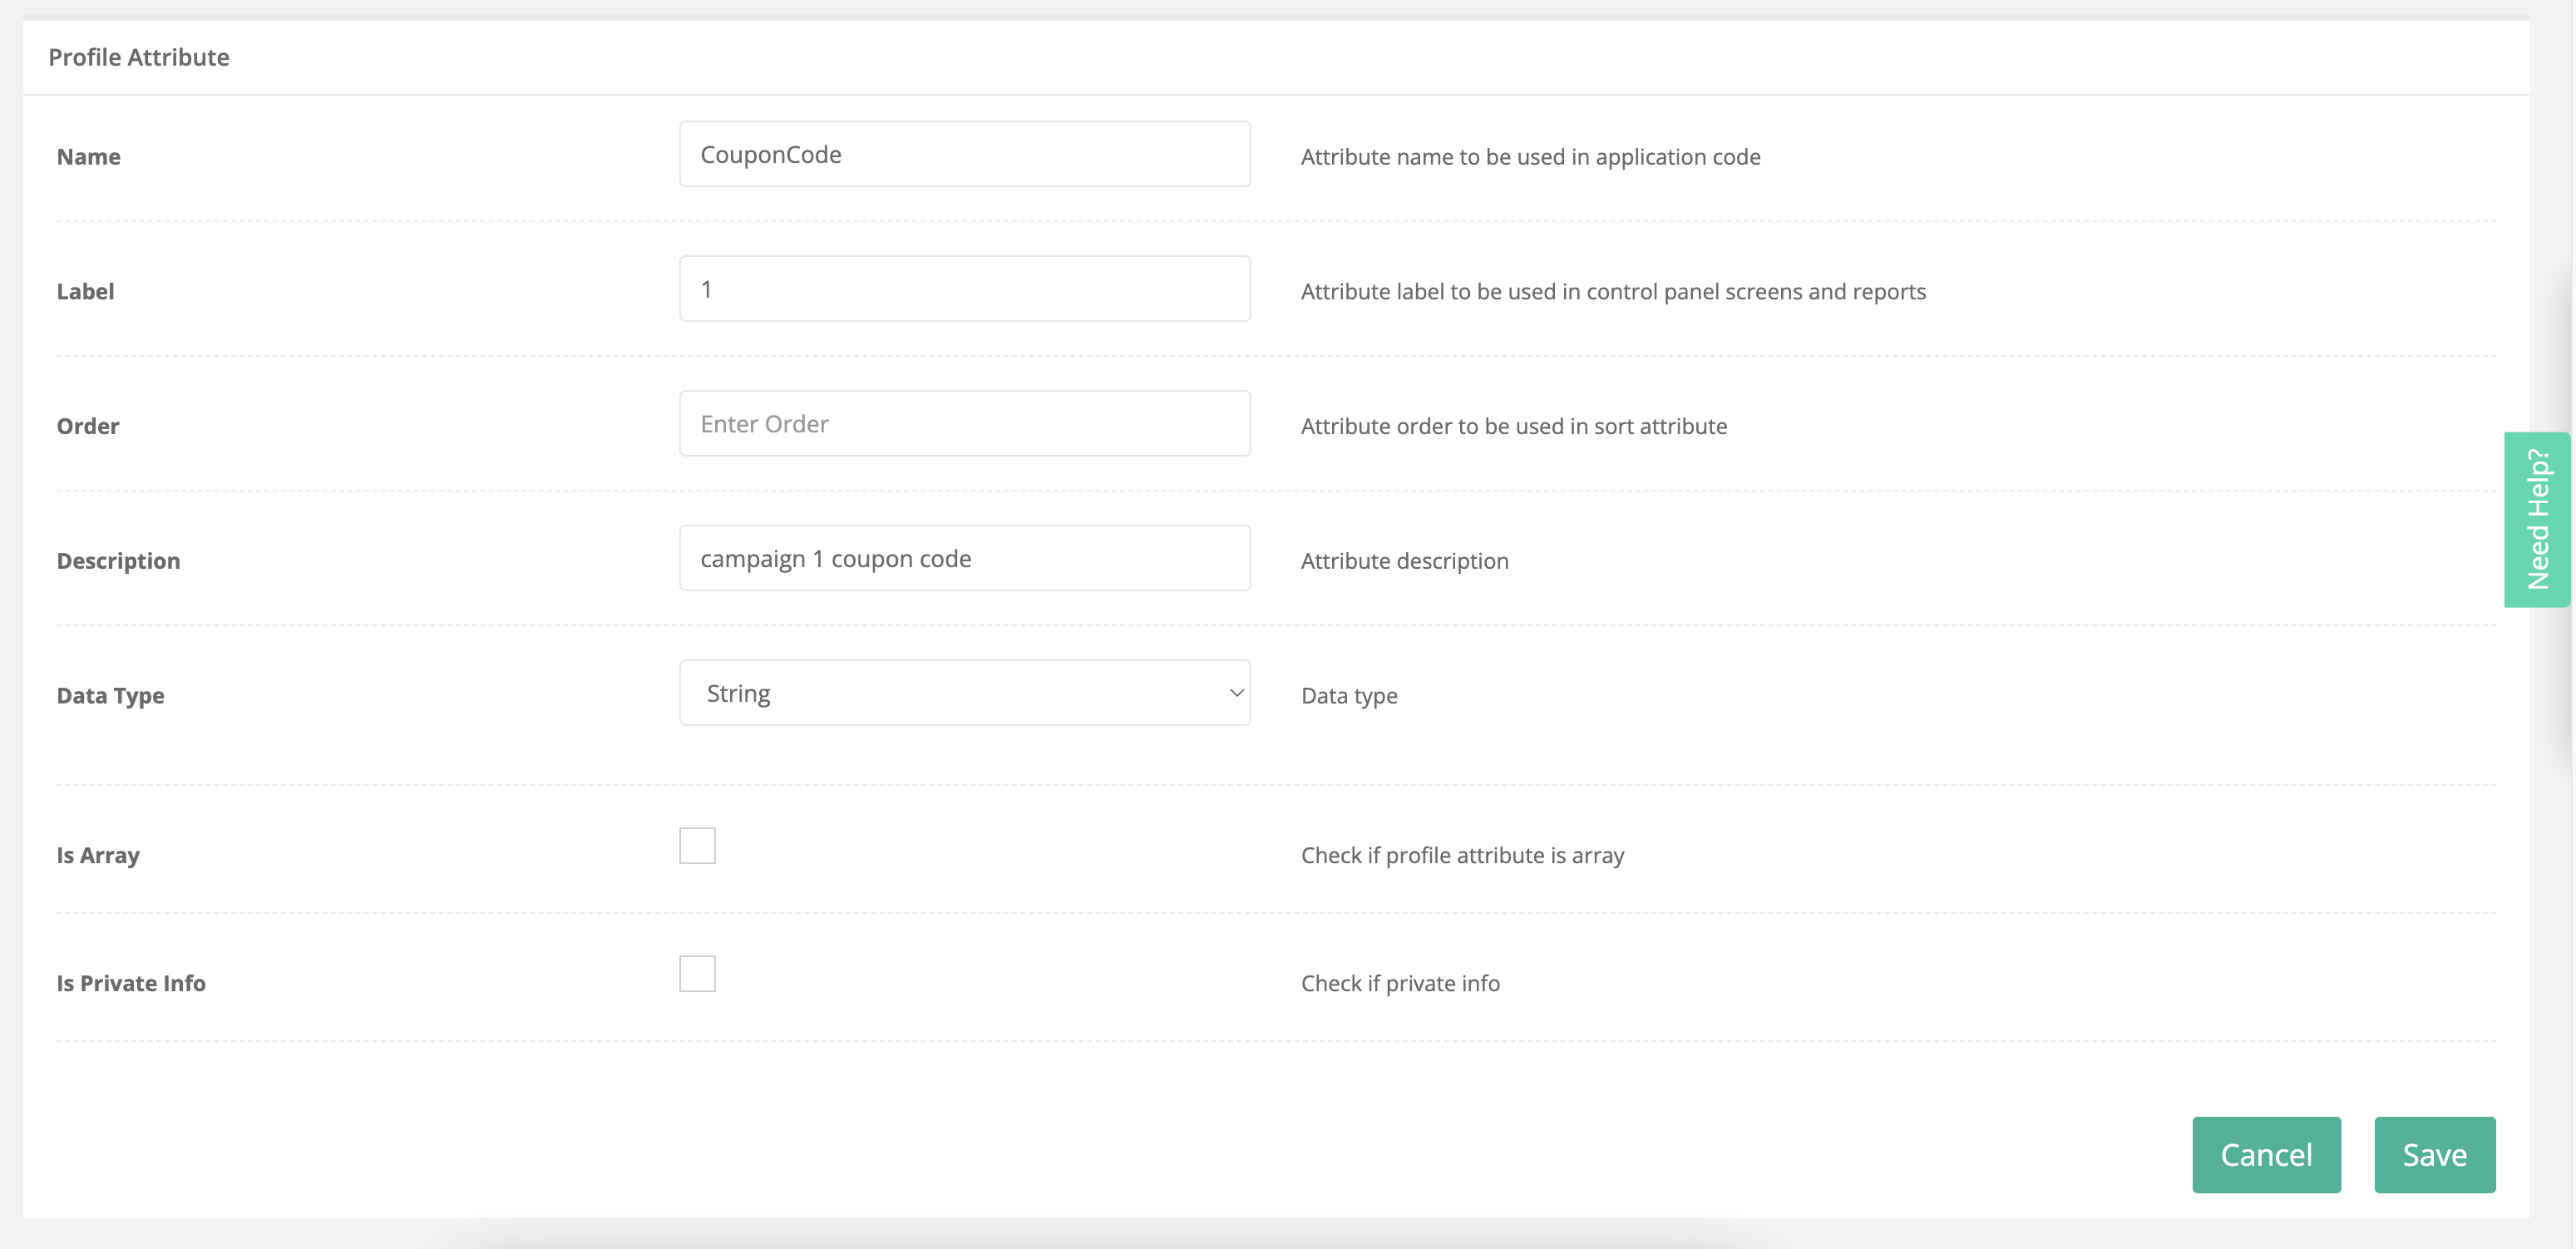Click the Name input field containing CouponCode
Viewport: 2576px width, 1249px height.
tap(964, 154)
